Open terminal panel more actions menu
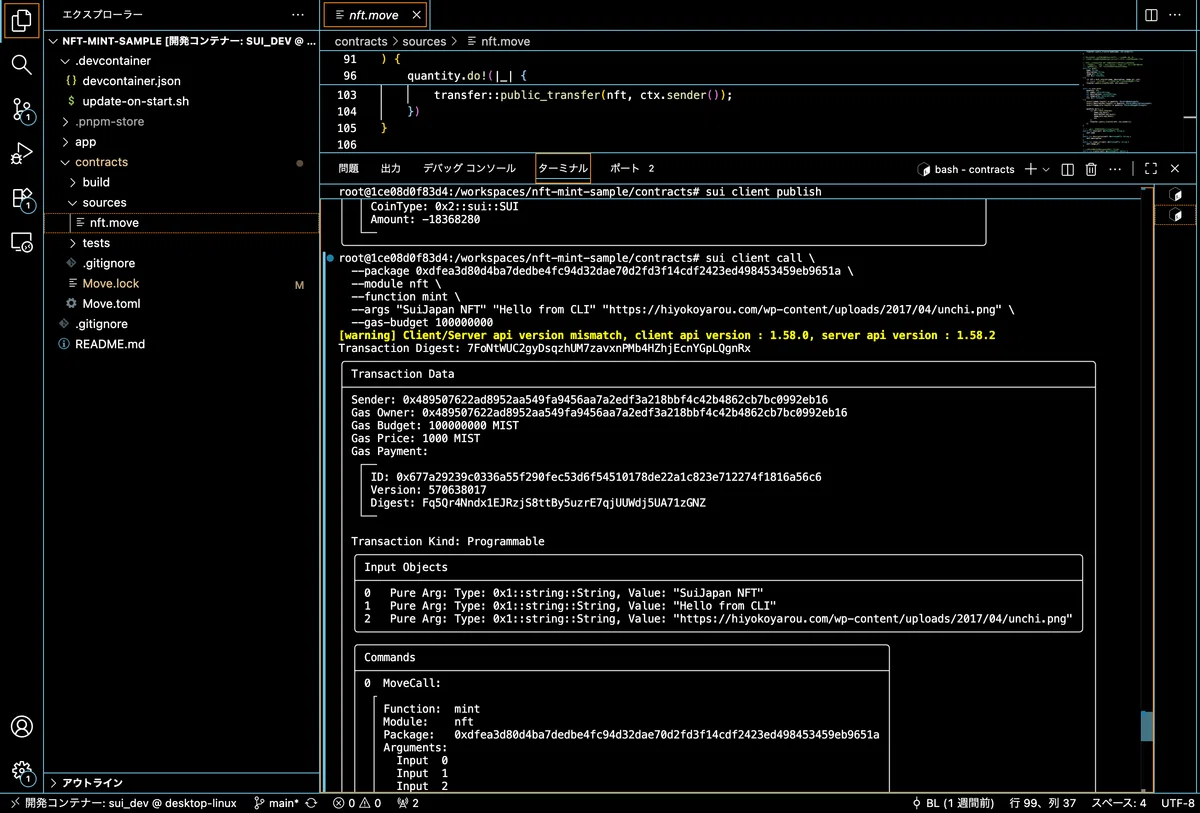Screen dimensions: 1200x813 pyautogui.click(x=1116, y=169)
